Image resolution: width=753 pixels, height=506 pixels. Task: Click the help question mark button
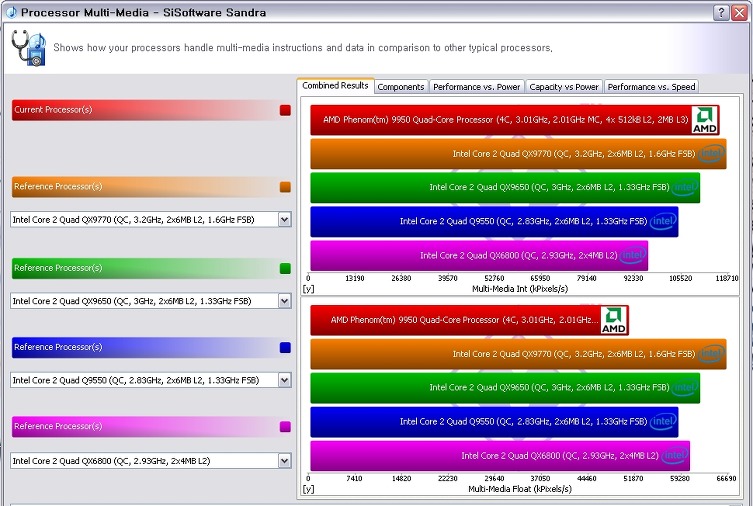click(x=721, y=12)
